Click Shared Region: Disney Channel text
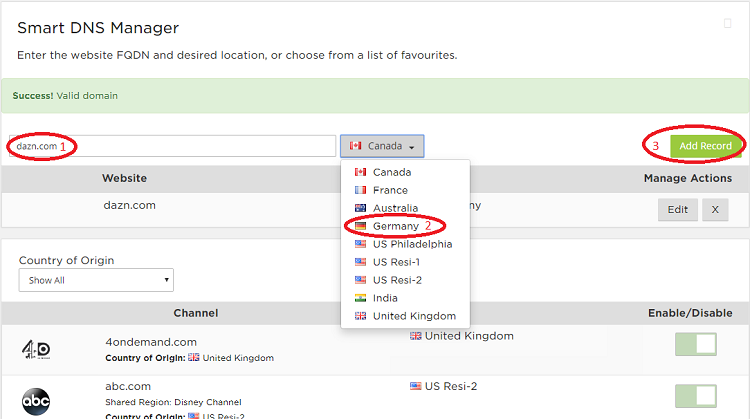Image resolution: width=750 pixels, height=419 pixels. coord(173,402)
